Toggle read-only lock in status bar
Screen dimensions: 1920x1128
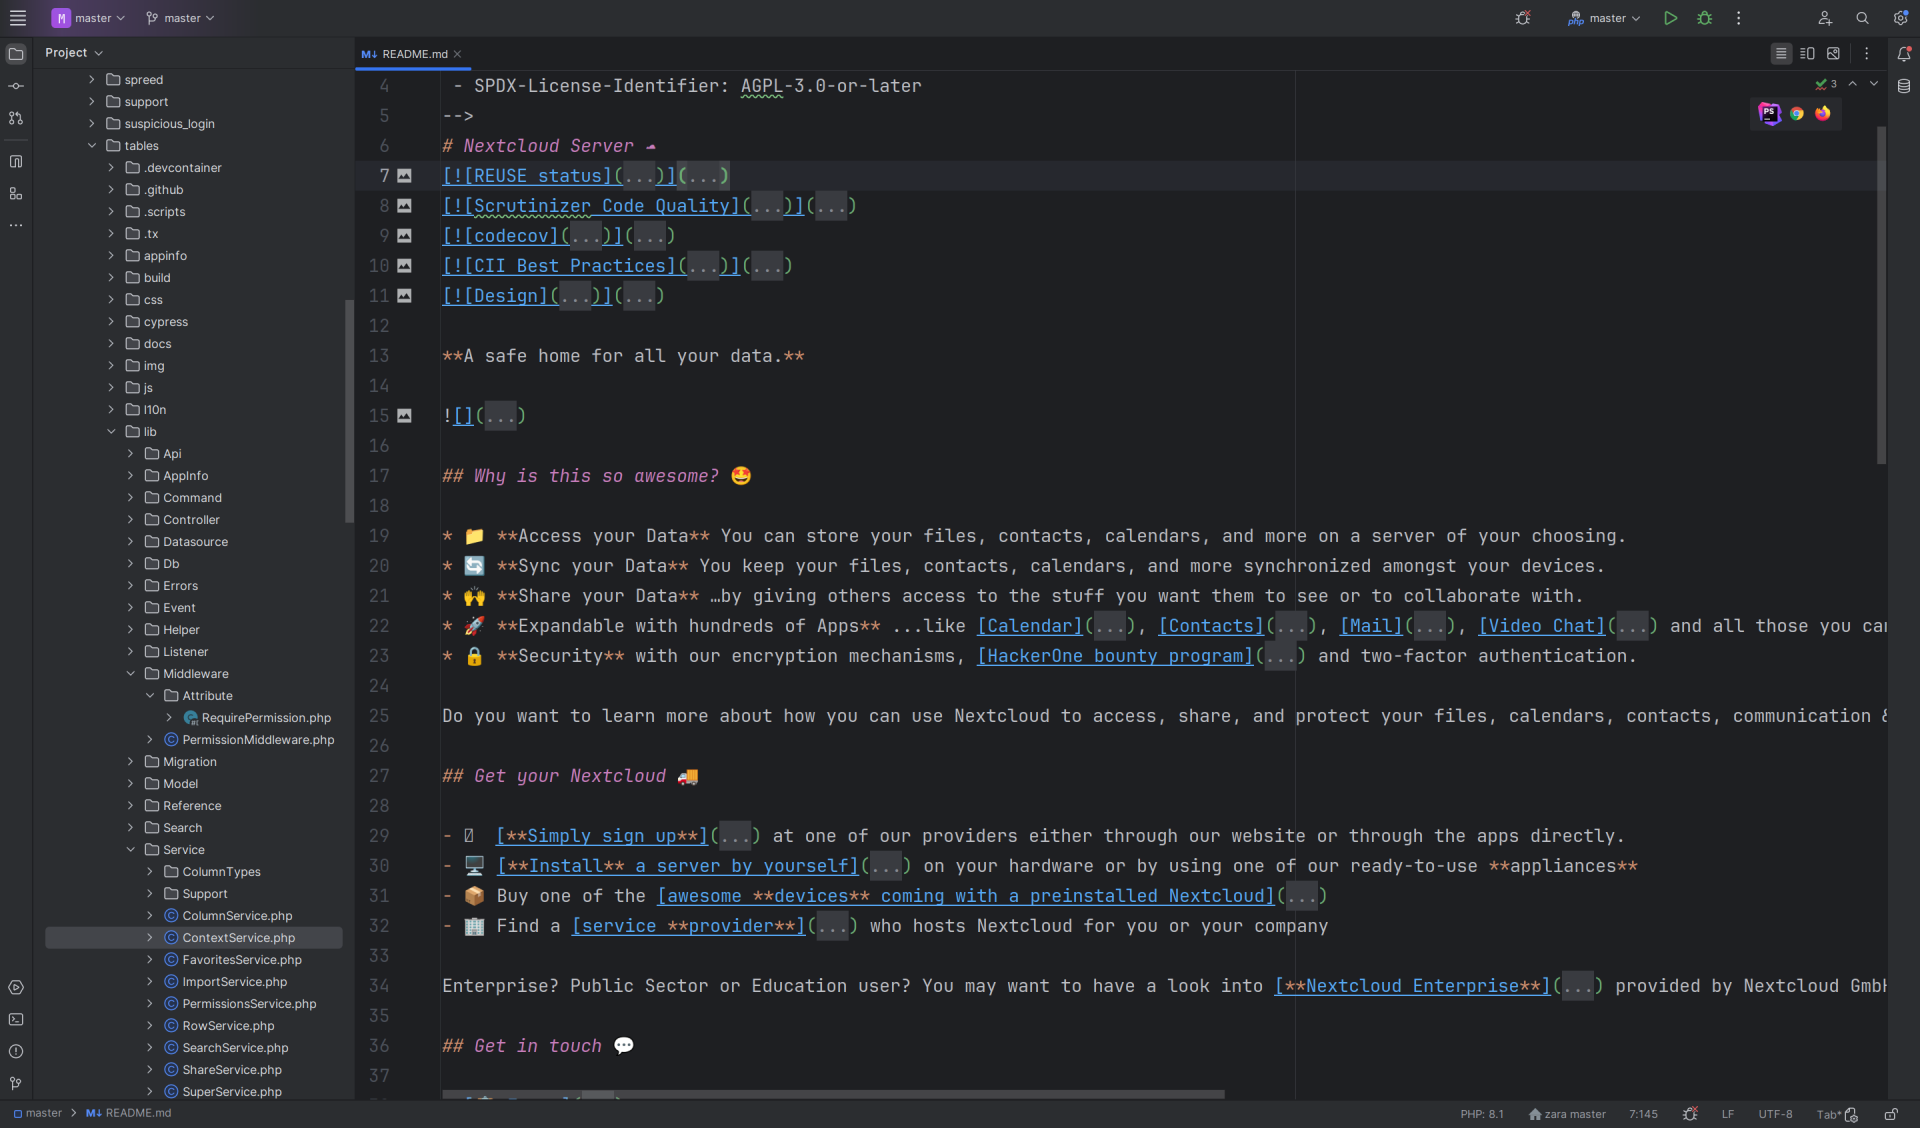[x=1891, y=1114]
